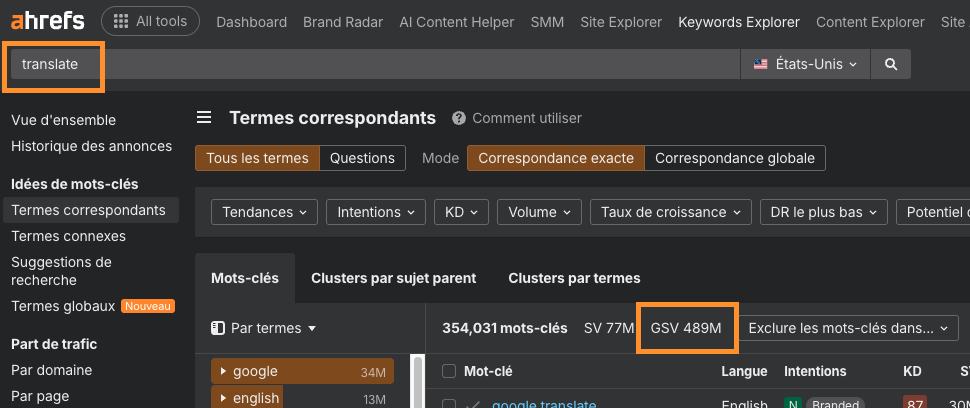Viewport: 970px width, 408px height.
Task: Open the États-Unis country dropdown
Action: pos(805,64)
